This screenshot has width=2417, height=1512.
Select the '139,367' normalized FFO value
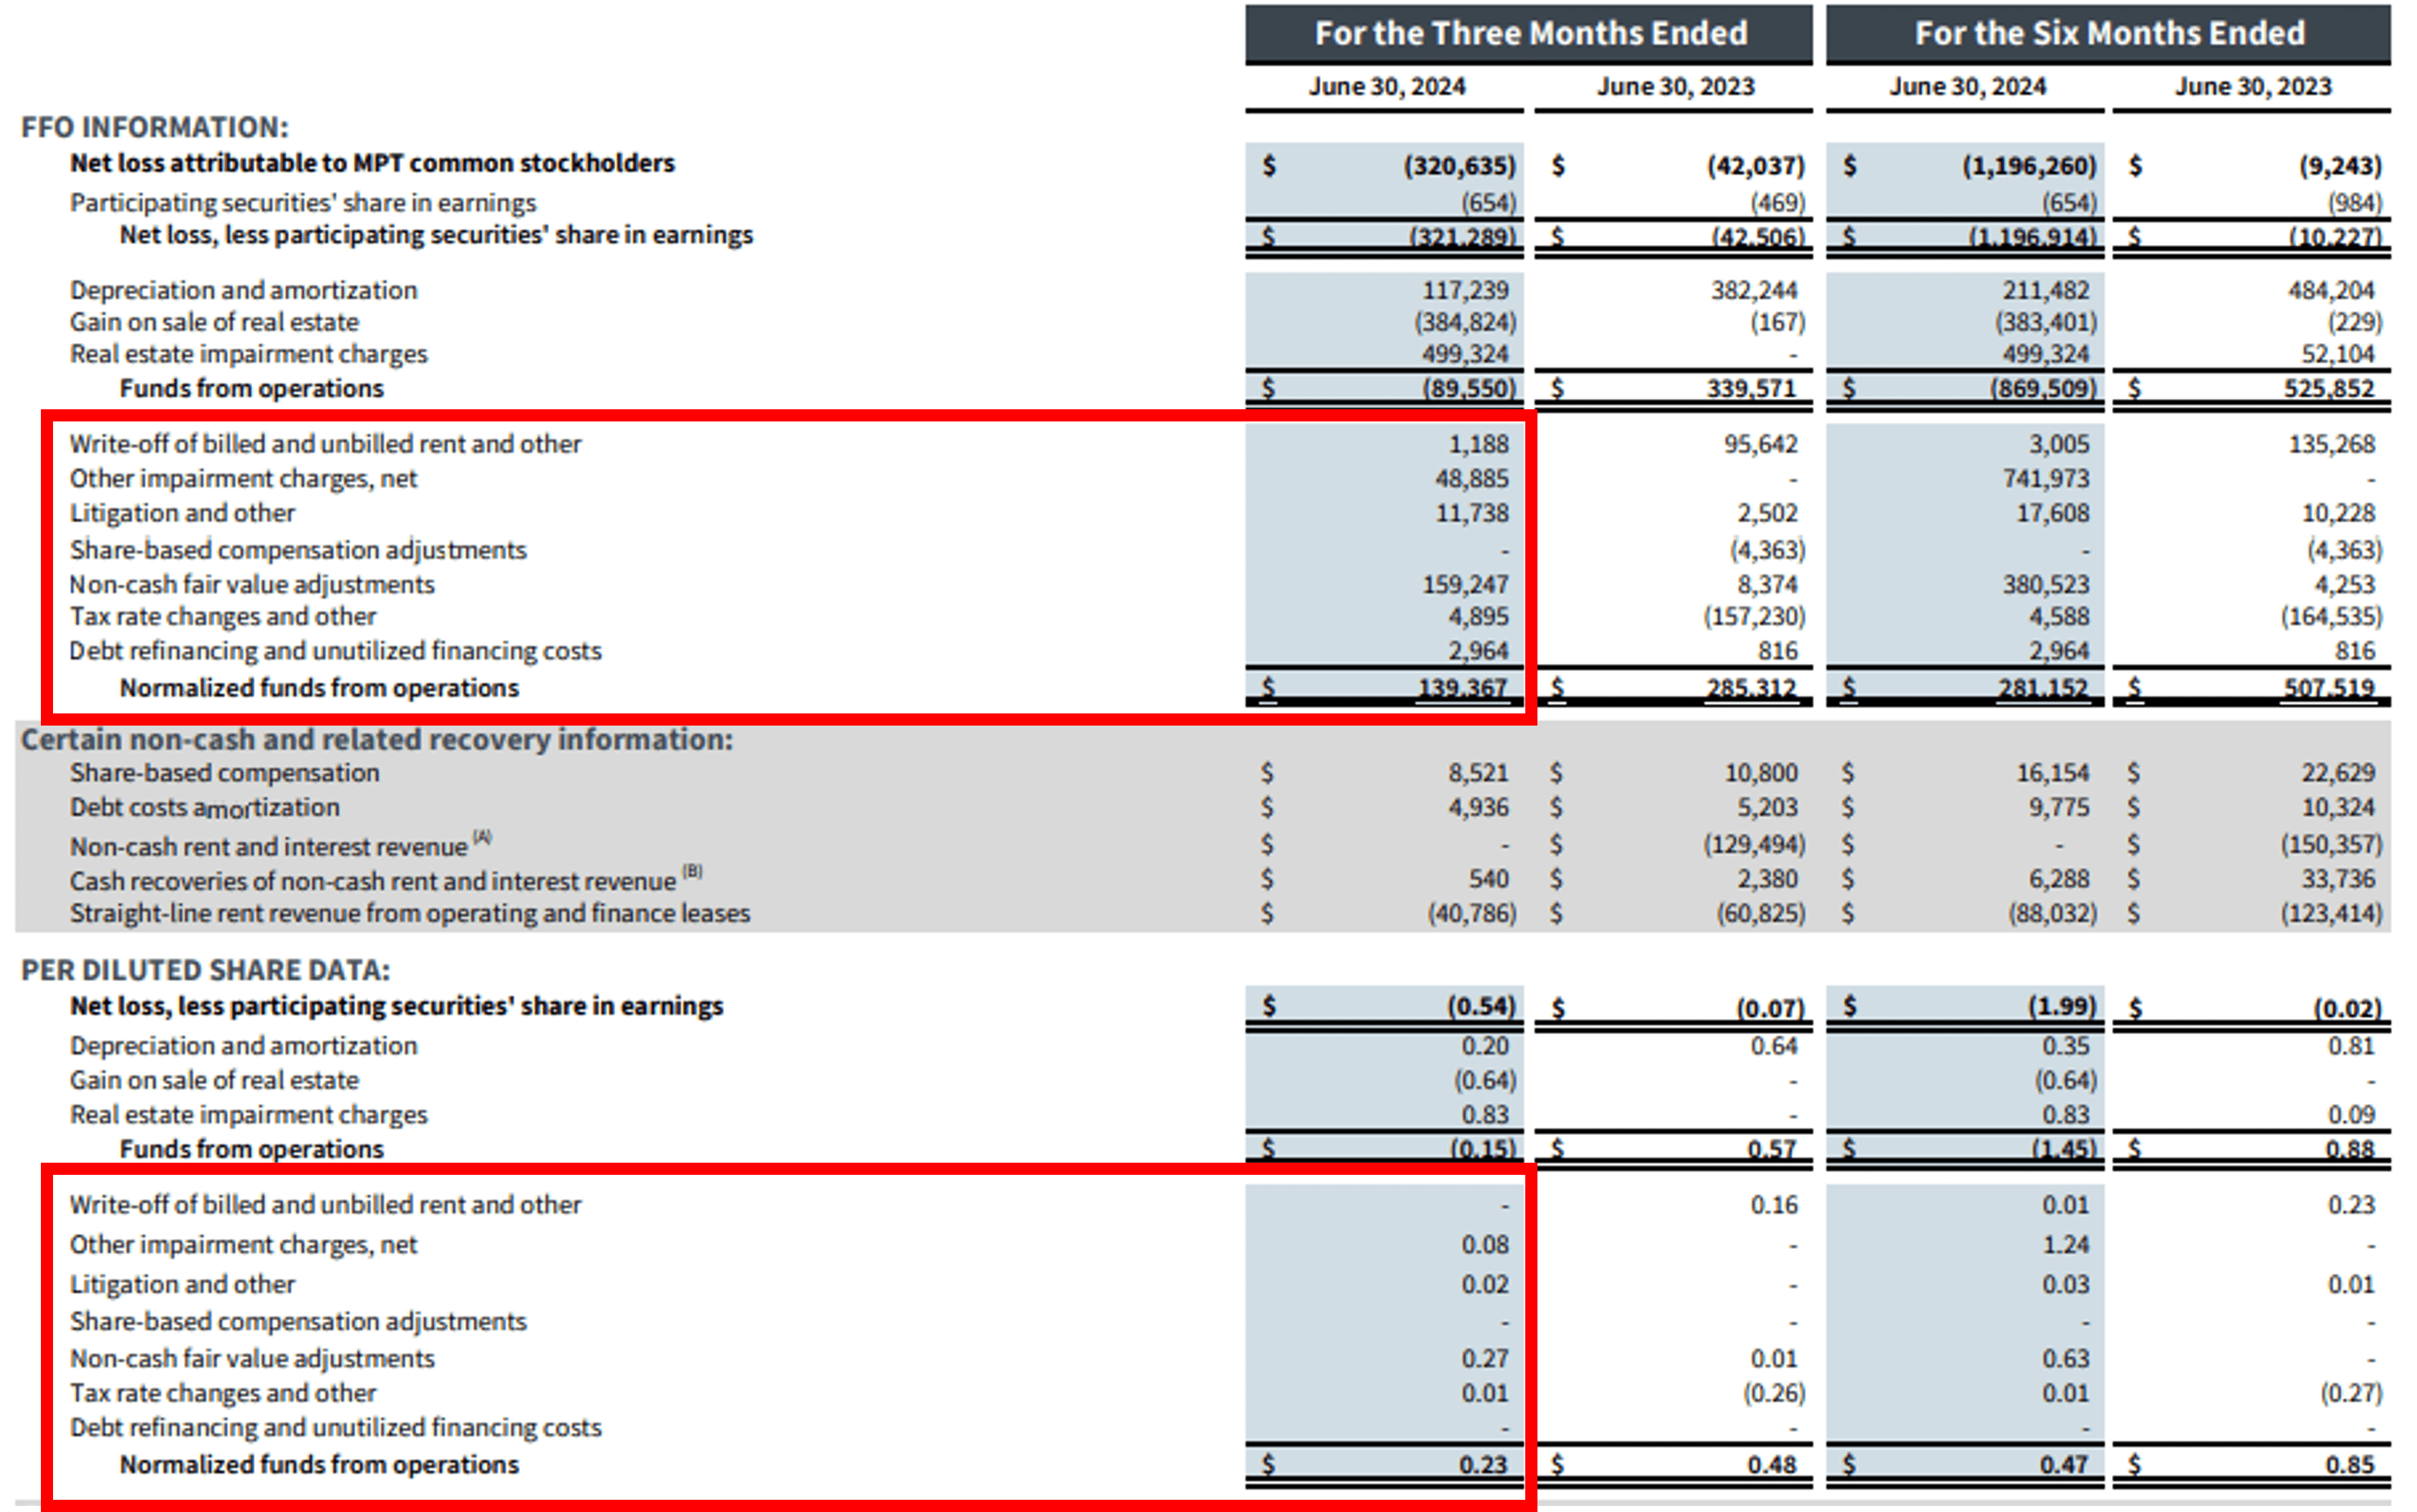[1465, 687]
